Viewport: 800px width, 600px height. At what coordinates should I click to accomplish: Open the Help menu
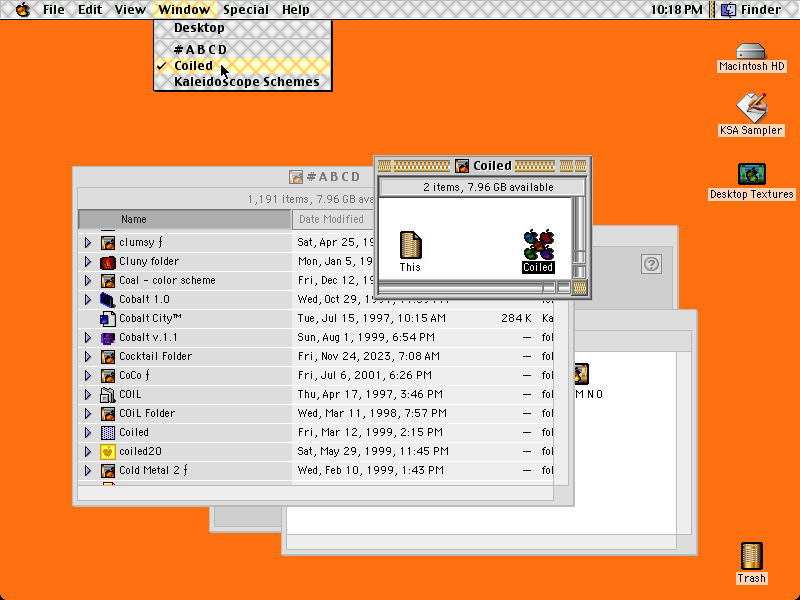(296, 10)
